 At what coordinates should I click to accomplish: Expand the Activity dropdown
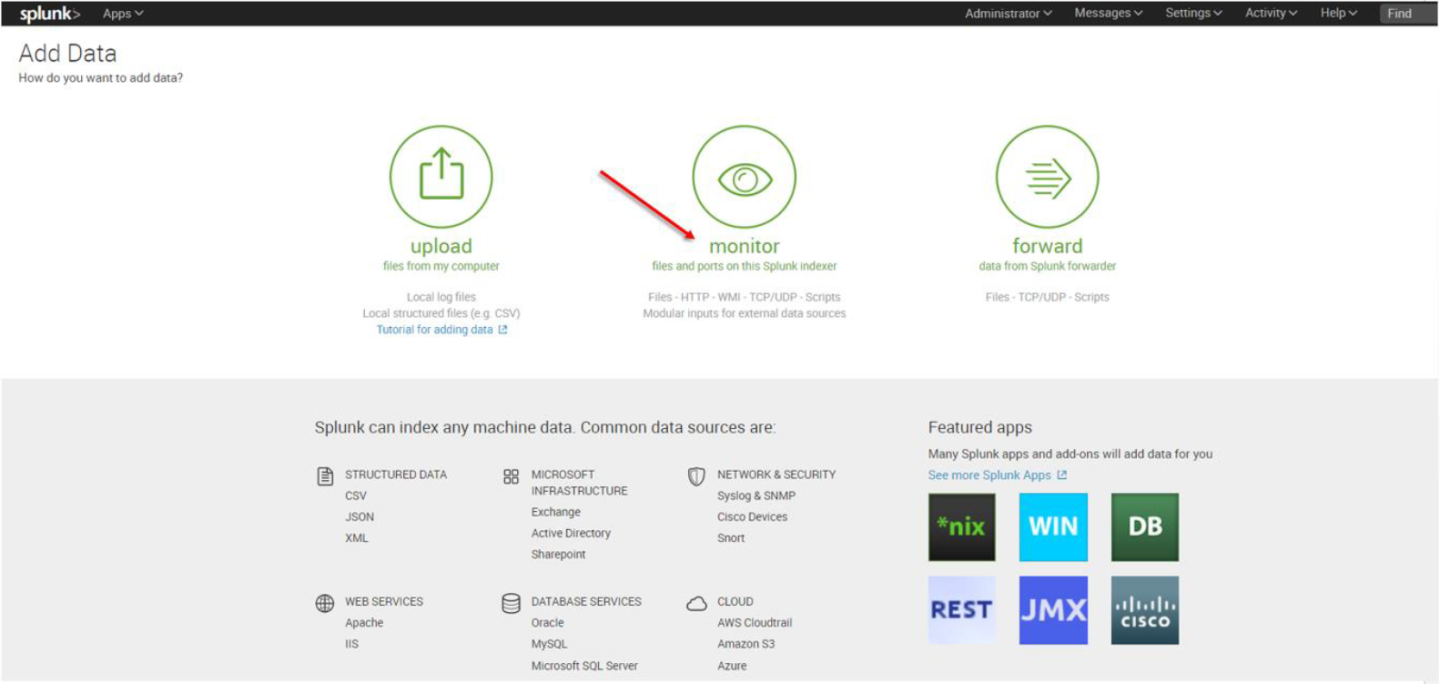pyautogui.click(x=1270, y=13)
